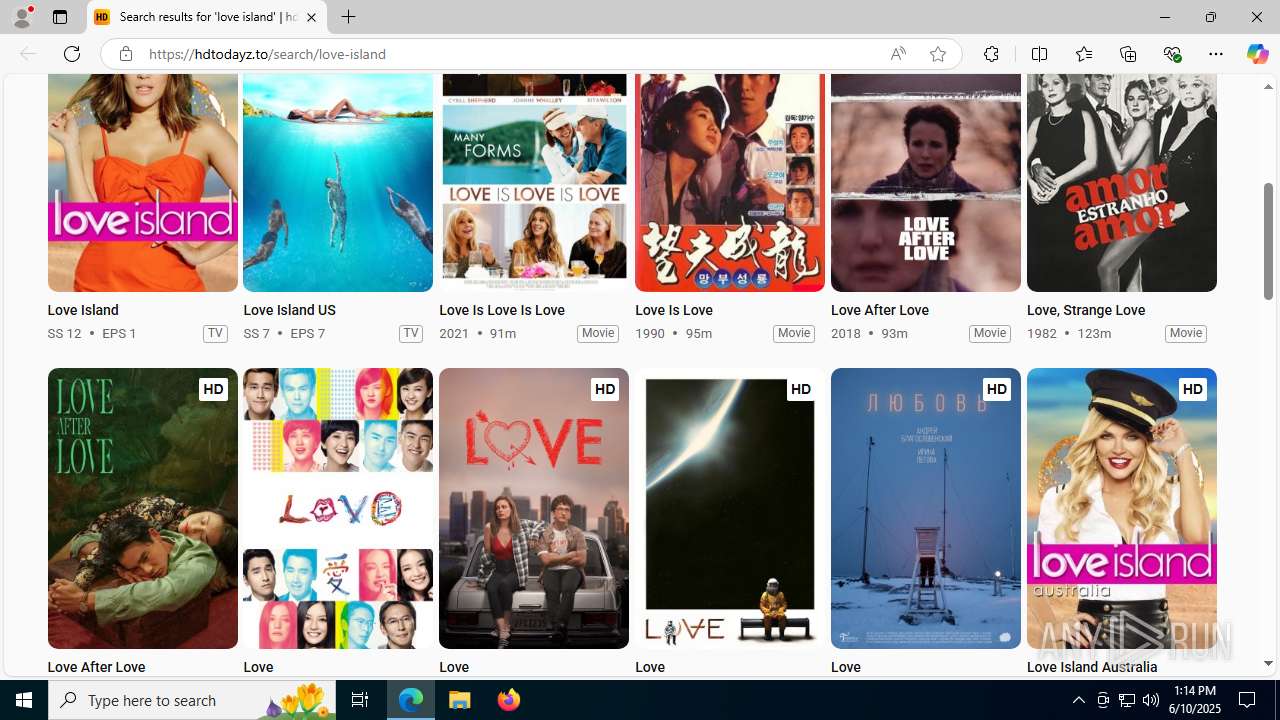
Task: Go back with the back arrow
Action: 28,54
